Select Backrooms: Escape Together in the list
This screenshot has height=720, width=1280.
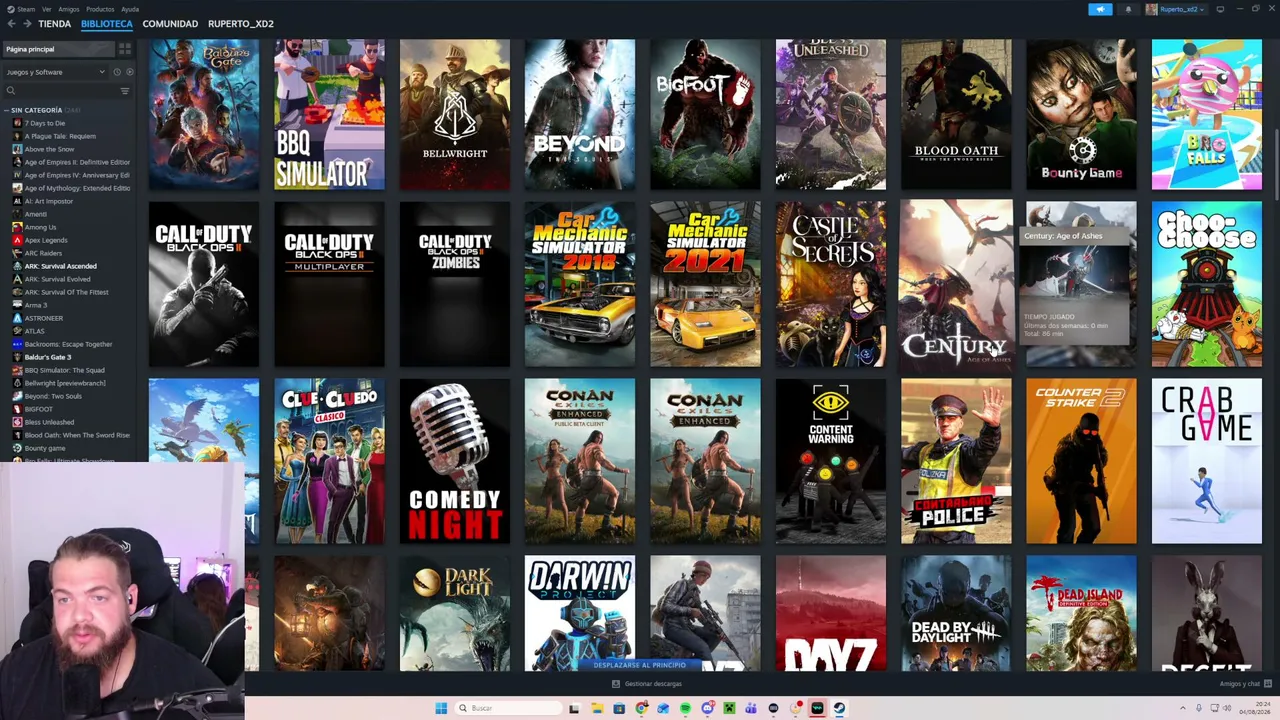(68, 344)
